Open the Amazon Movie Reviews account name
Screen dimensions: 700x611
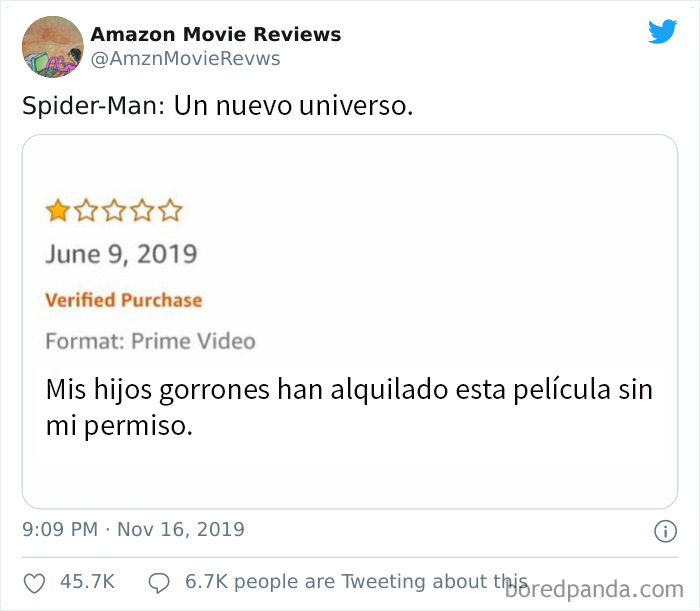(216, 34)
